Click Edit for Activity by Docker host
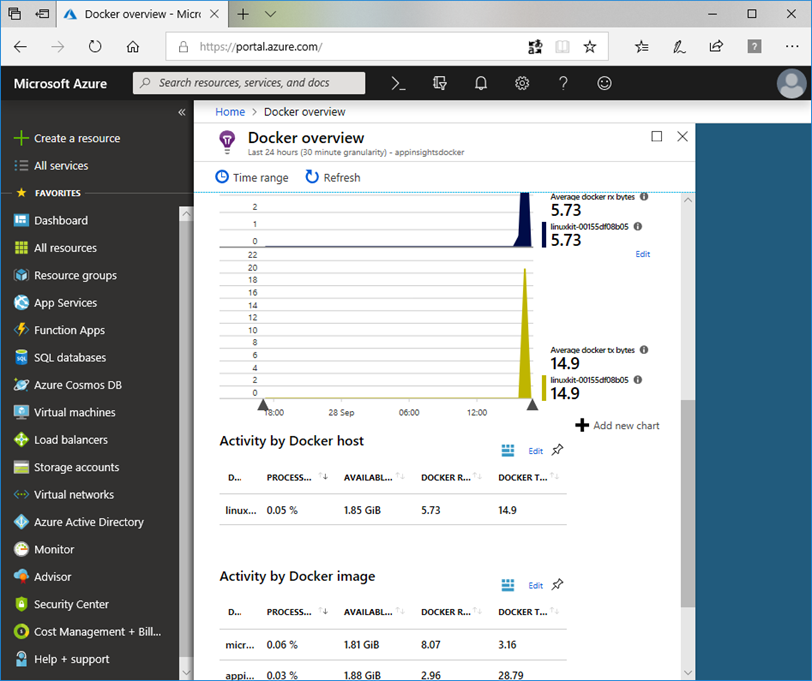Viewport: 812px width, 681px height. [535, 451]
